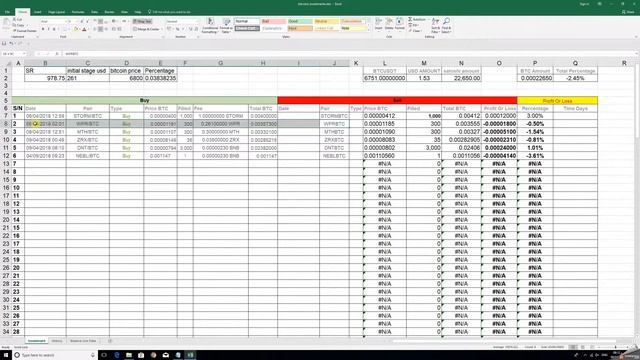Toggle the Wrap Text button
The height and width of the screenshot is (360, 640).
point(142,21)
